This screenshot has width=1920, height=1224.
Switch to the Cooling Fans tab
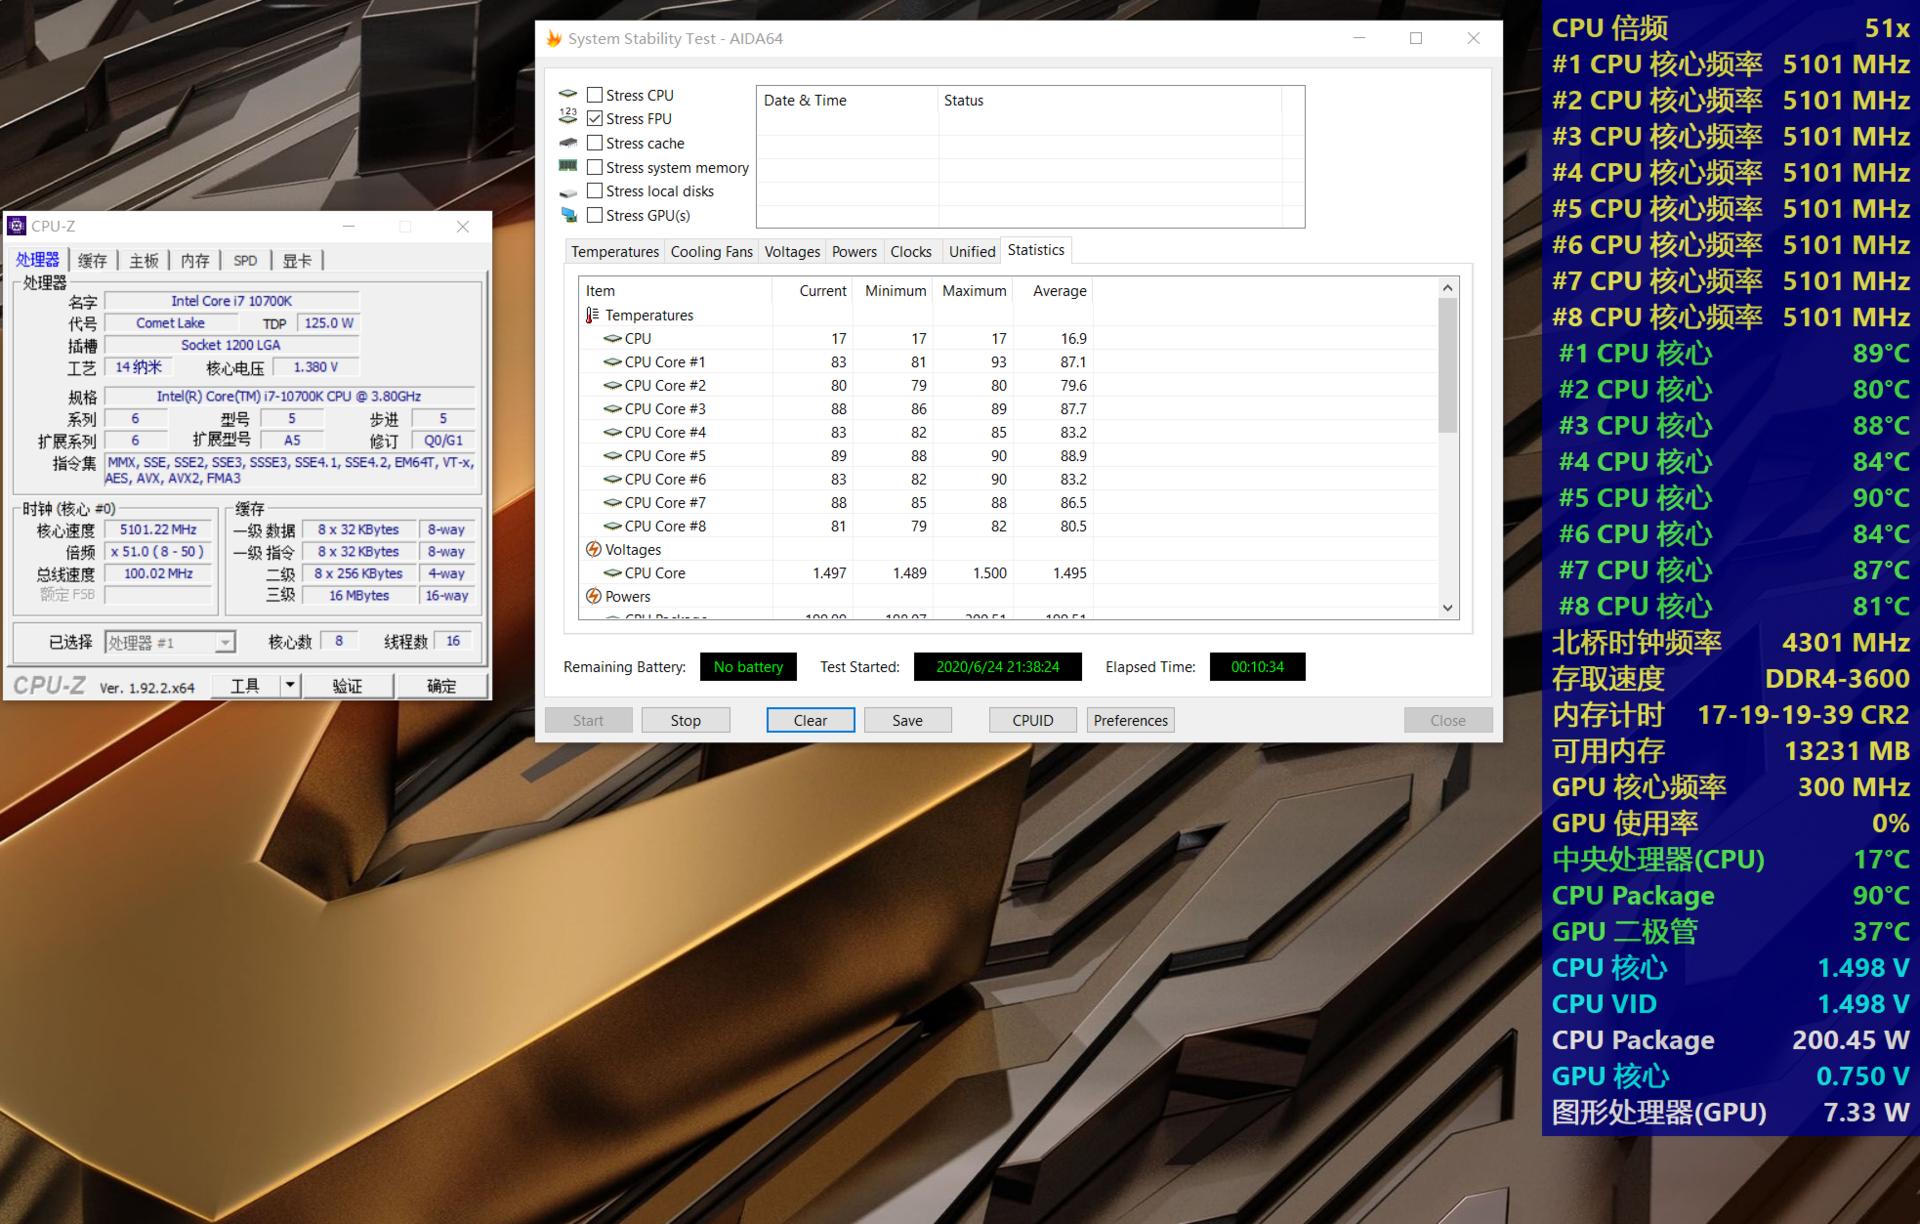(x=711, y=252)
